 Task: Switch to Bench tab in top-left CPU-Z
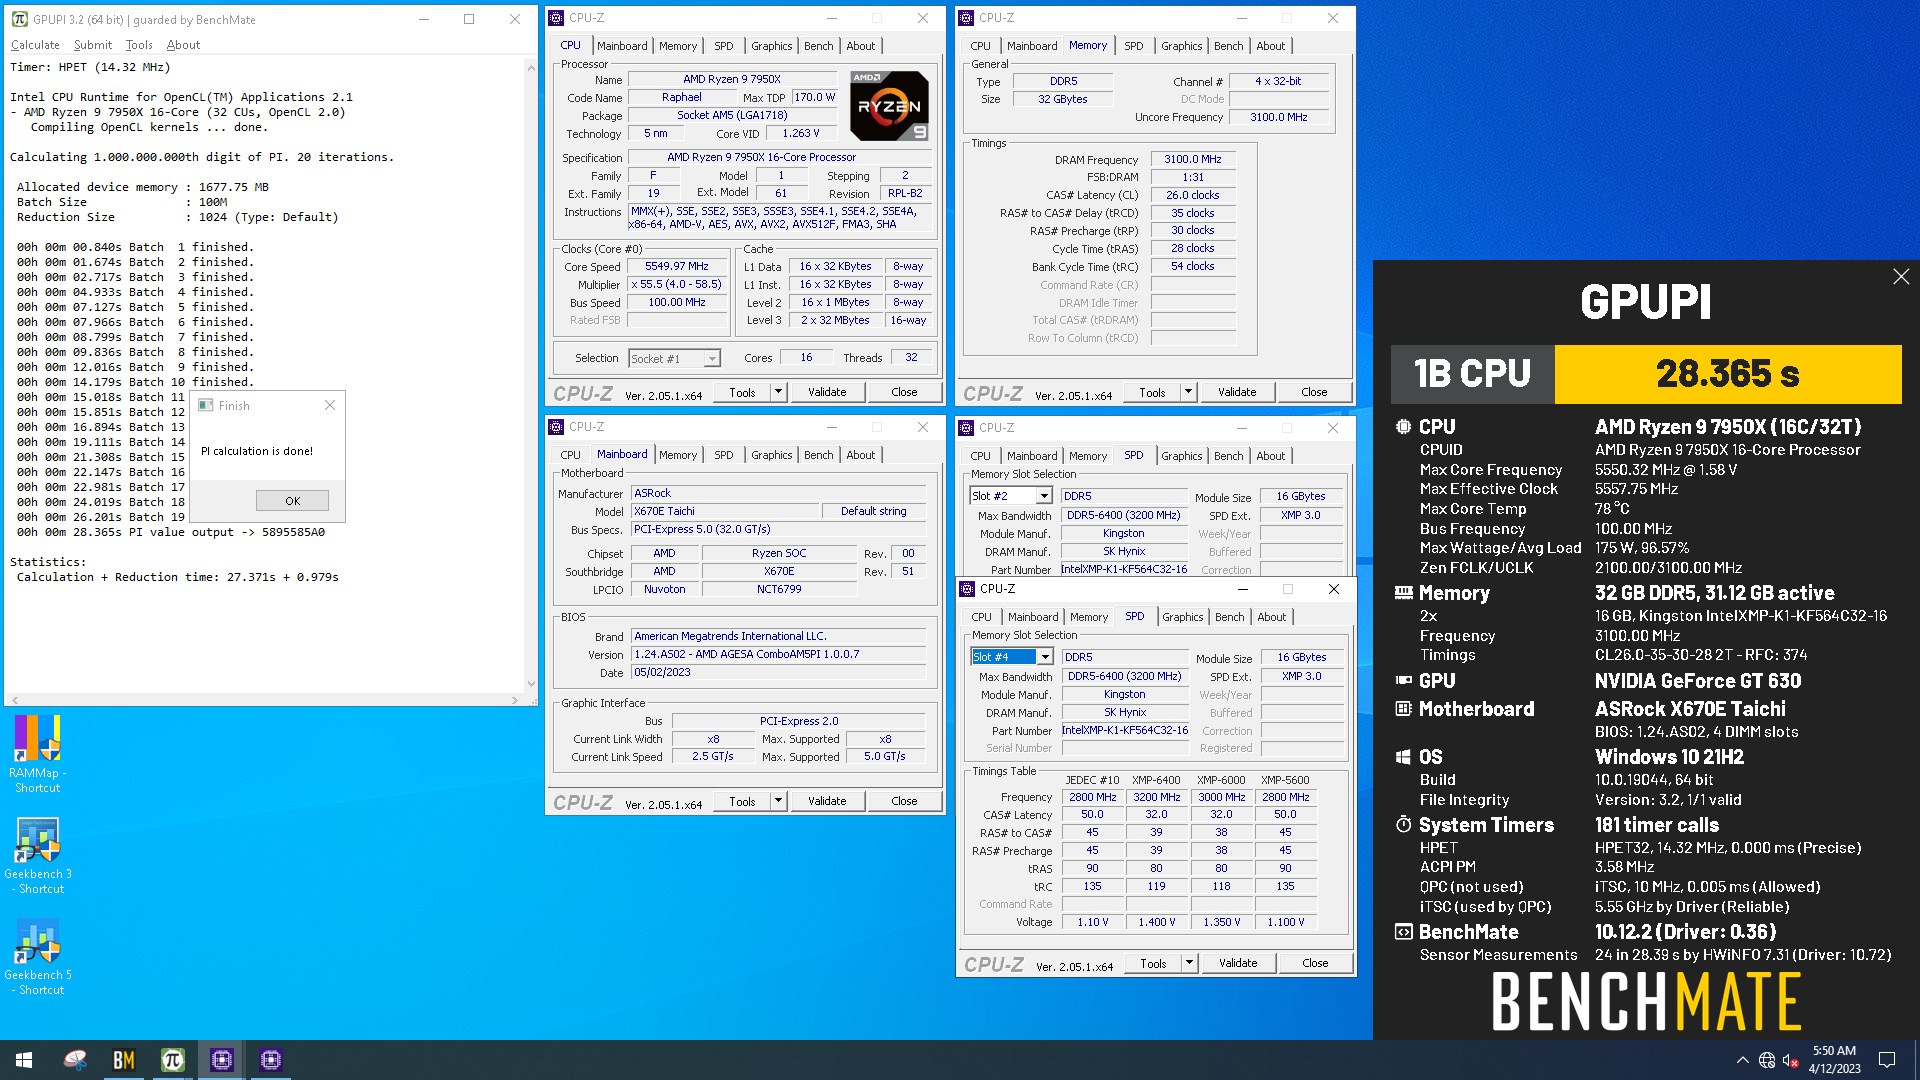click(x=818, y=46)
